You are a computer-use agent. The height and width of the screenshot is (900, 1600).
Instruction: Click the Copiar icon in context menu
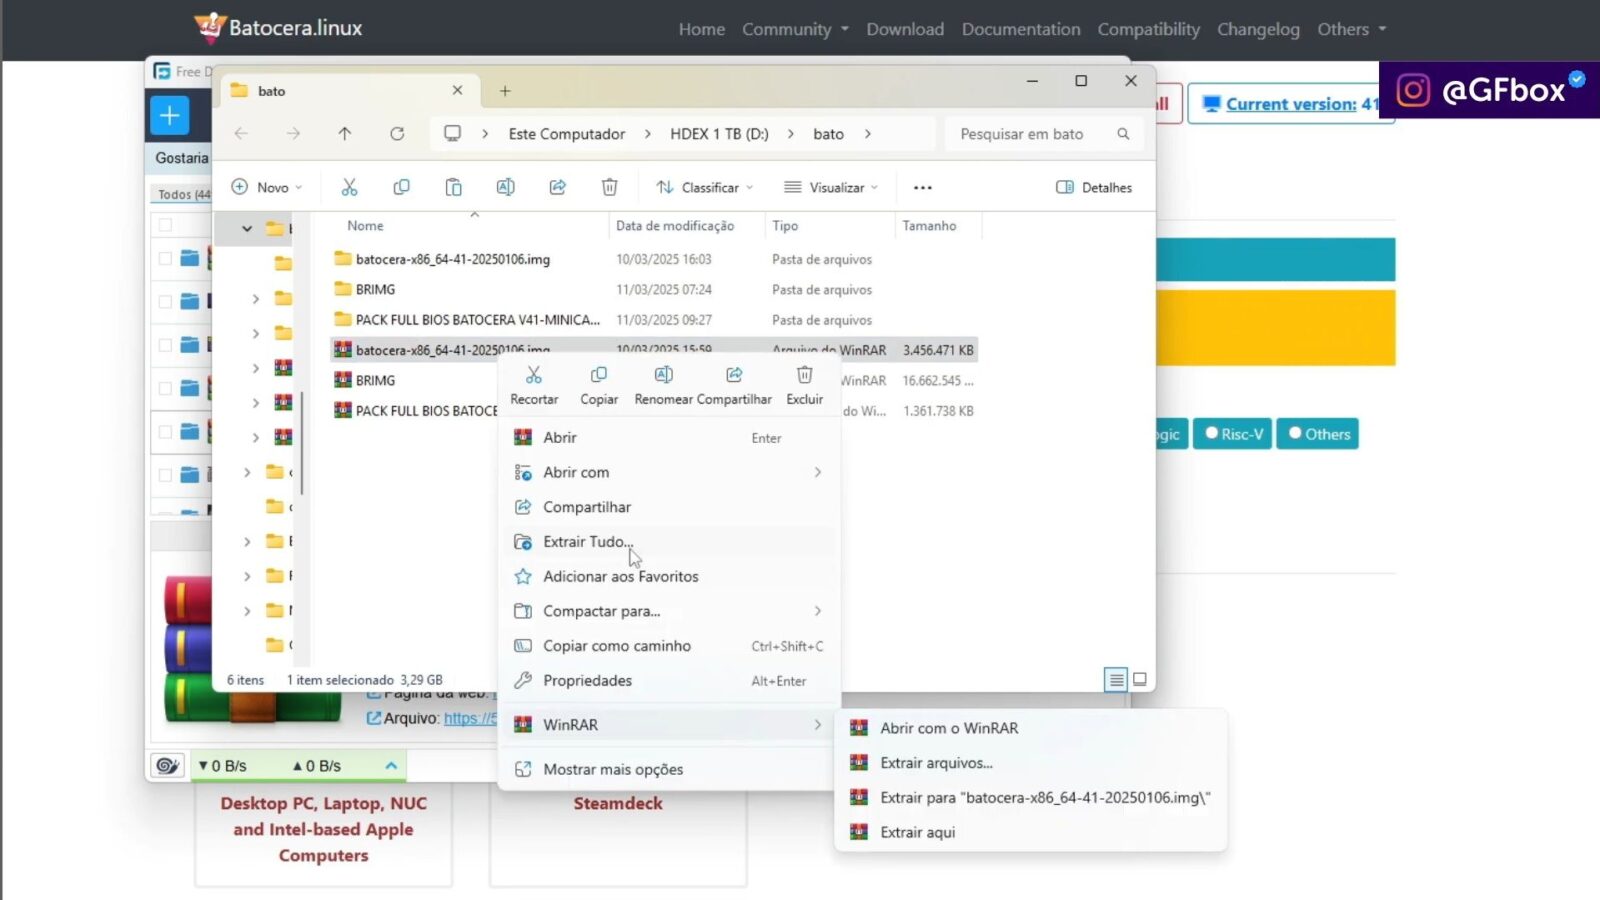(599, 376)
